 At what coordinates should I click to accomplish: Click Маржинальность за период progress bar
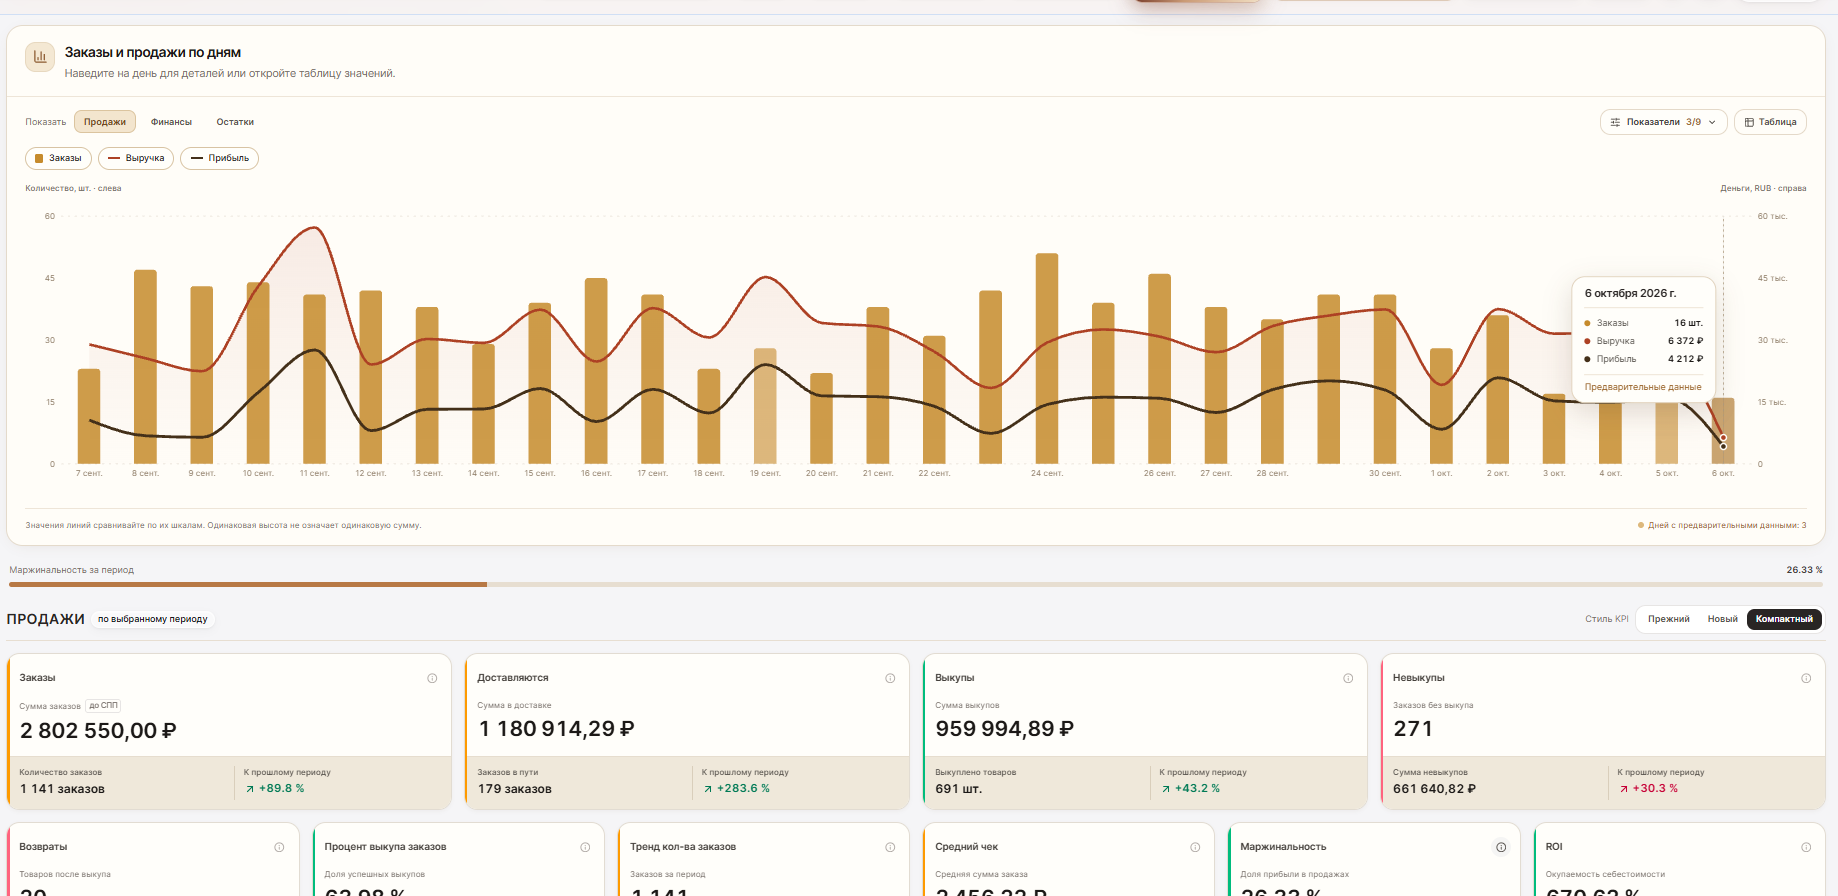point(915,584)
